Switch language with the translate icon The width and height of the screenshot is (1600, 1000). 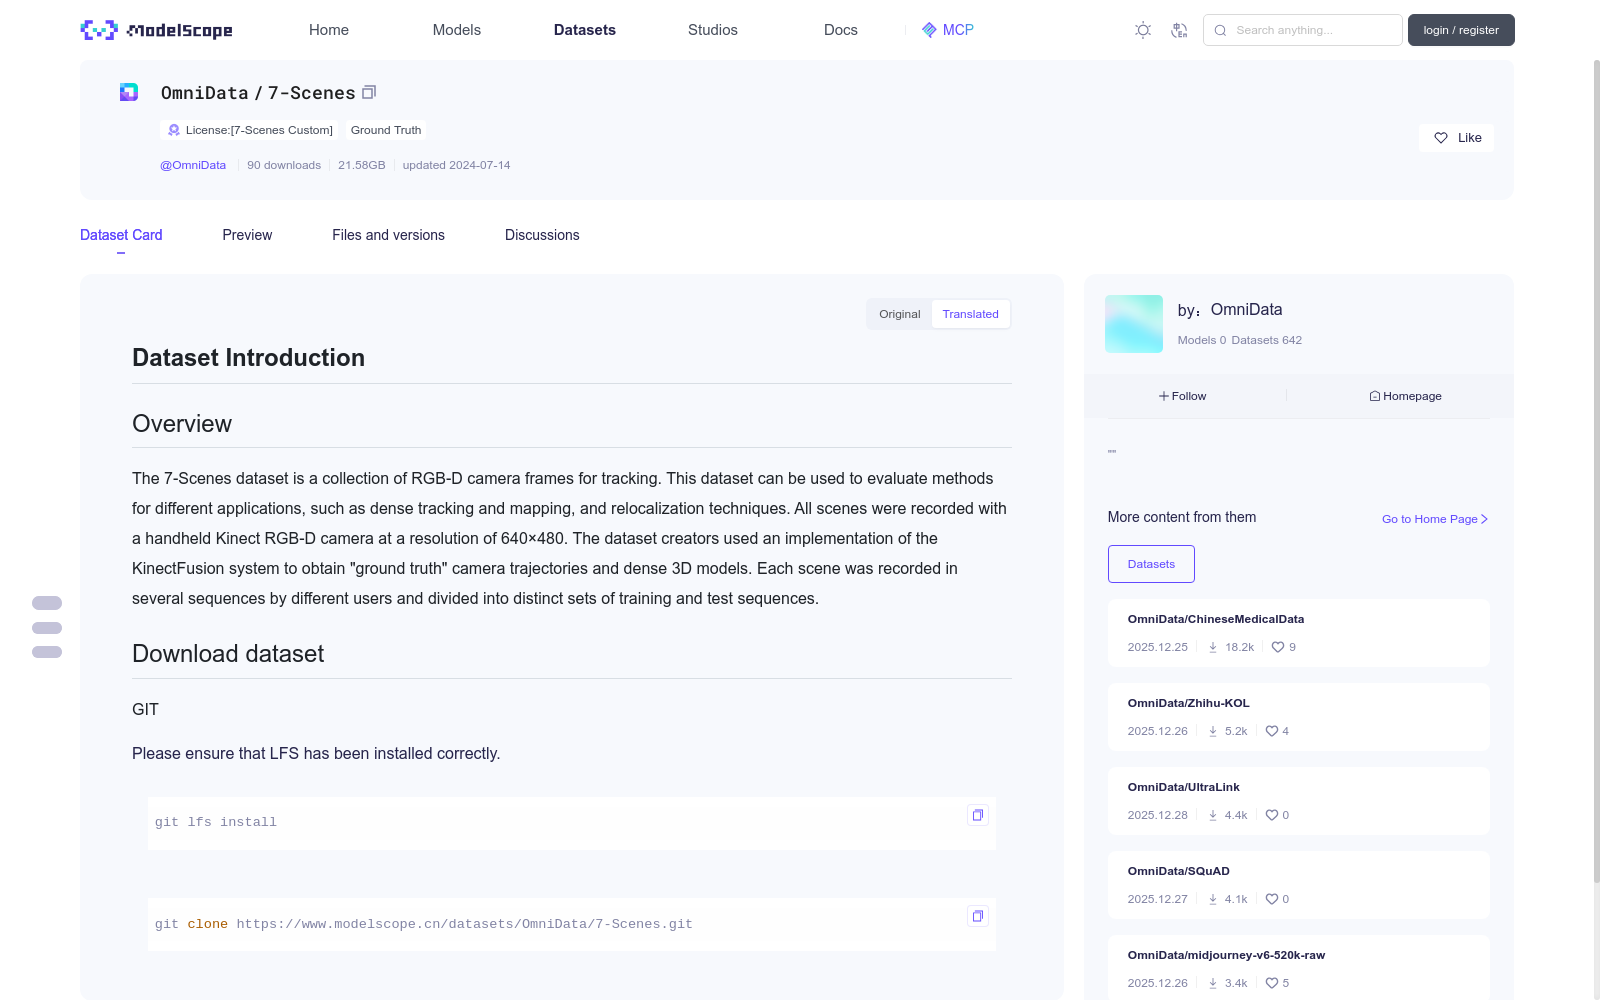coord(1179,30)
